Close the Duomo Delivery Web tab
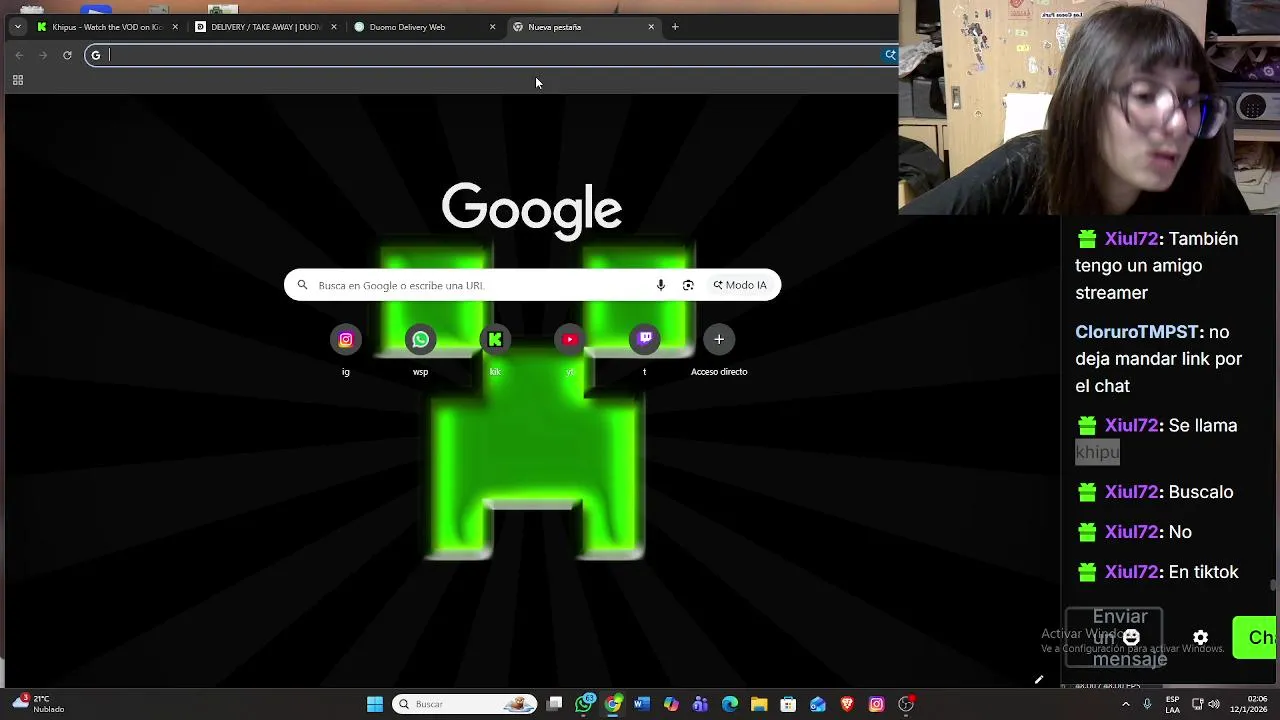 [x=492, y=27]
